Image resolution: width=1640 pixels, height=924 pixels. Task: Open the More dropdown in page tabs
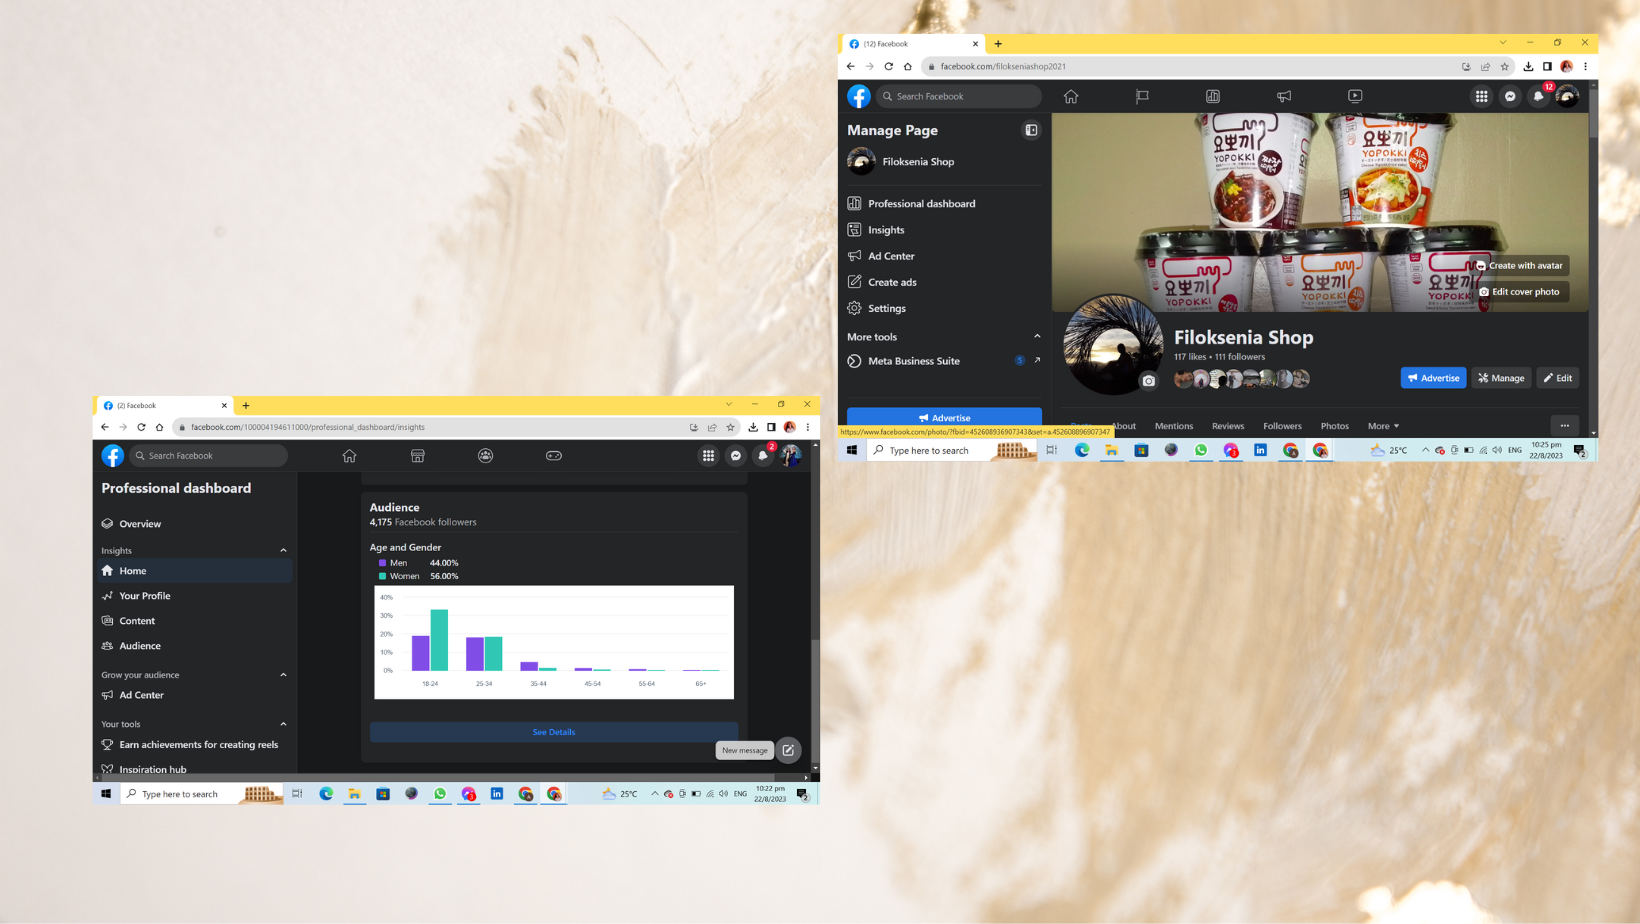tap(1383, 426)
